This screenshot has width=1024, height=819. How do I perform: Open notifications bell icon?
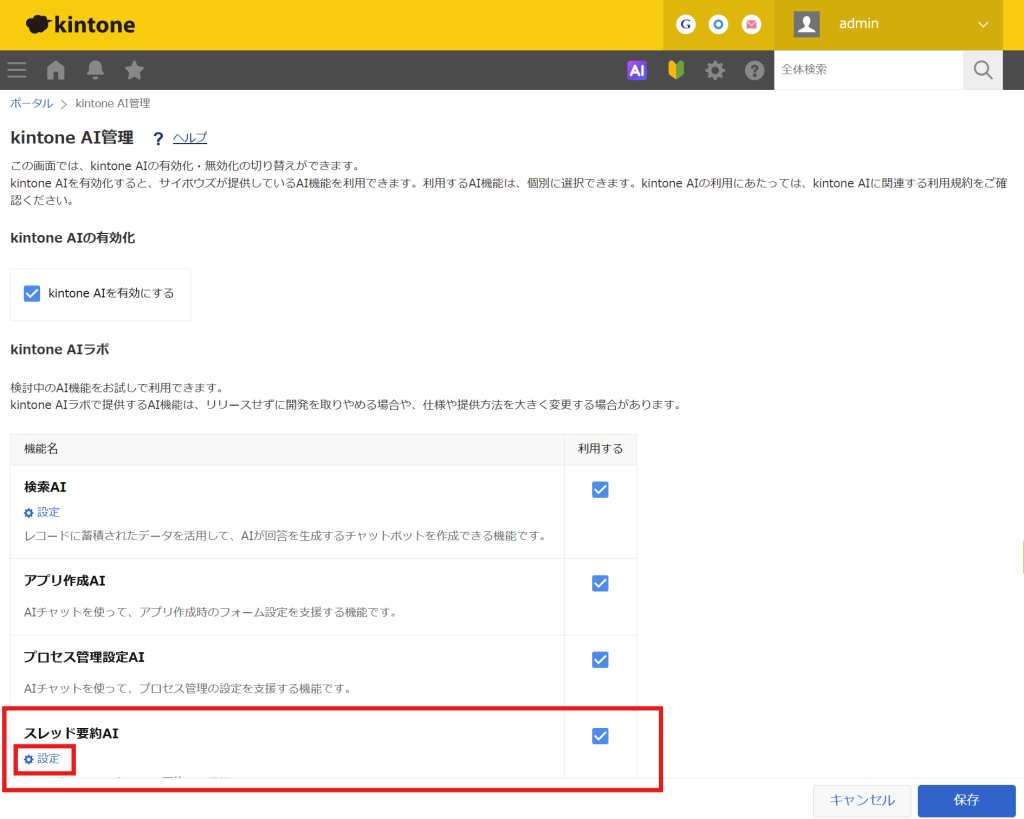(x=95, y=70)
